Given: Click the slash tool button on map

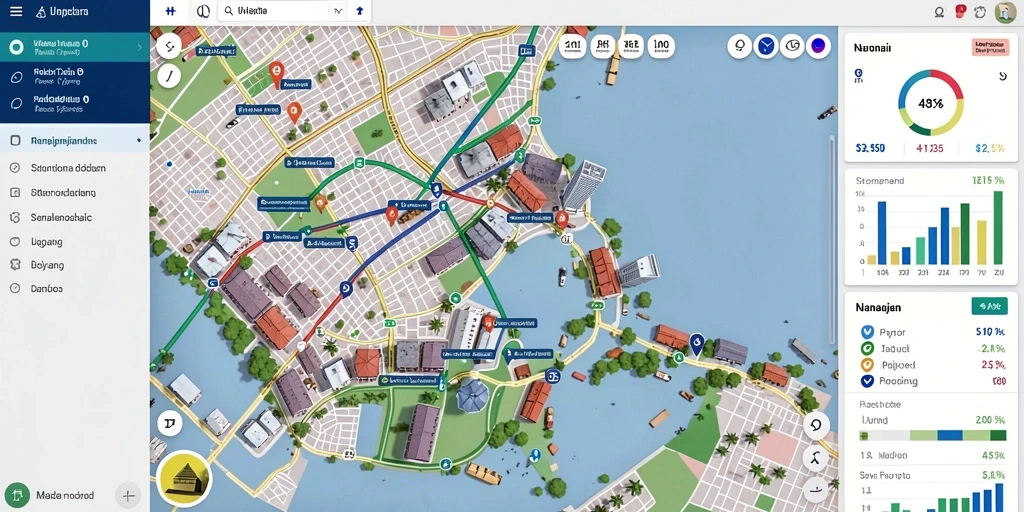Looking at the screenshot, I should click(169, 76).
